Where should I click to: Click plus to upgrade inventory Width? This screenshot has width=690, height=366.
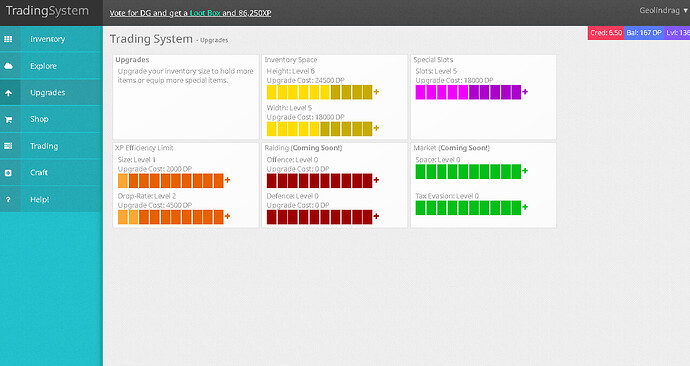coord(376,128)
